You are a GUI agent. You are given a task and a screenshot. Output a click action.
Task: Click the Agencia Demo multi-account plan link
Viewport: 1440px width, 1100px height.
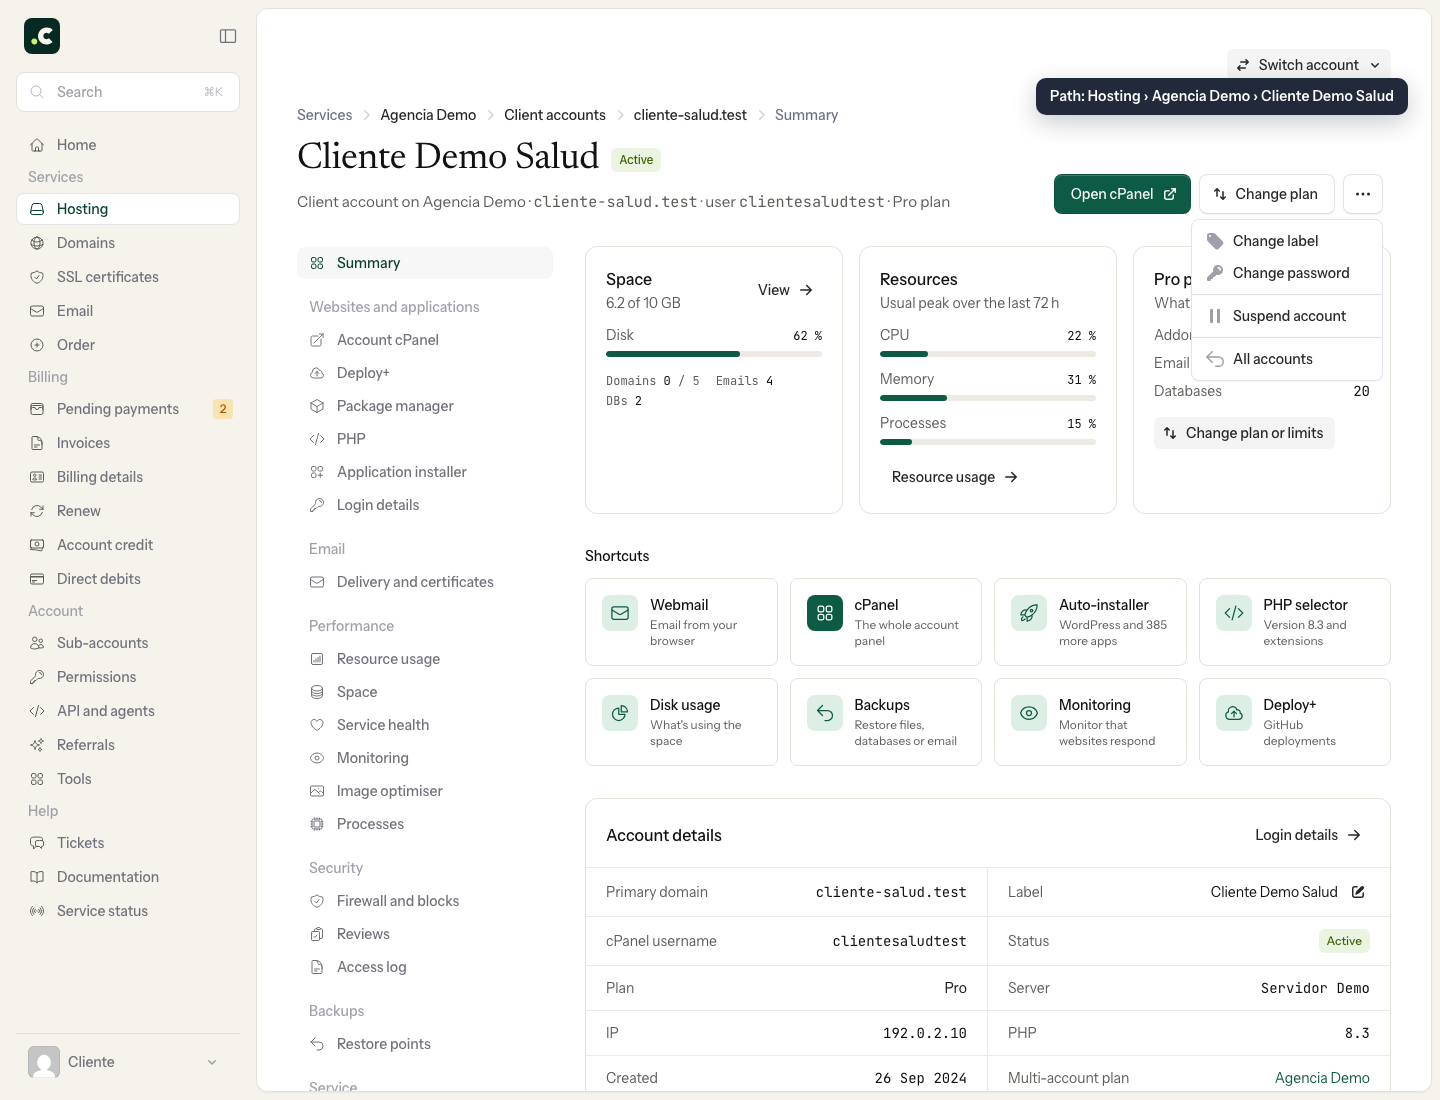pos(1322,1078)
